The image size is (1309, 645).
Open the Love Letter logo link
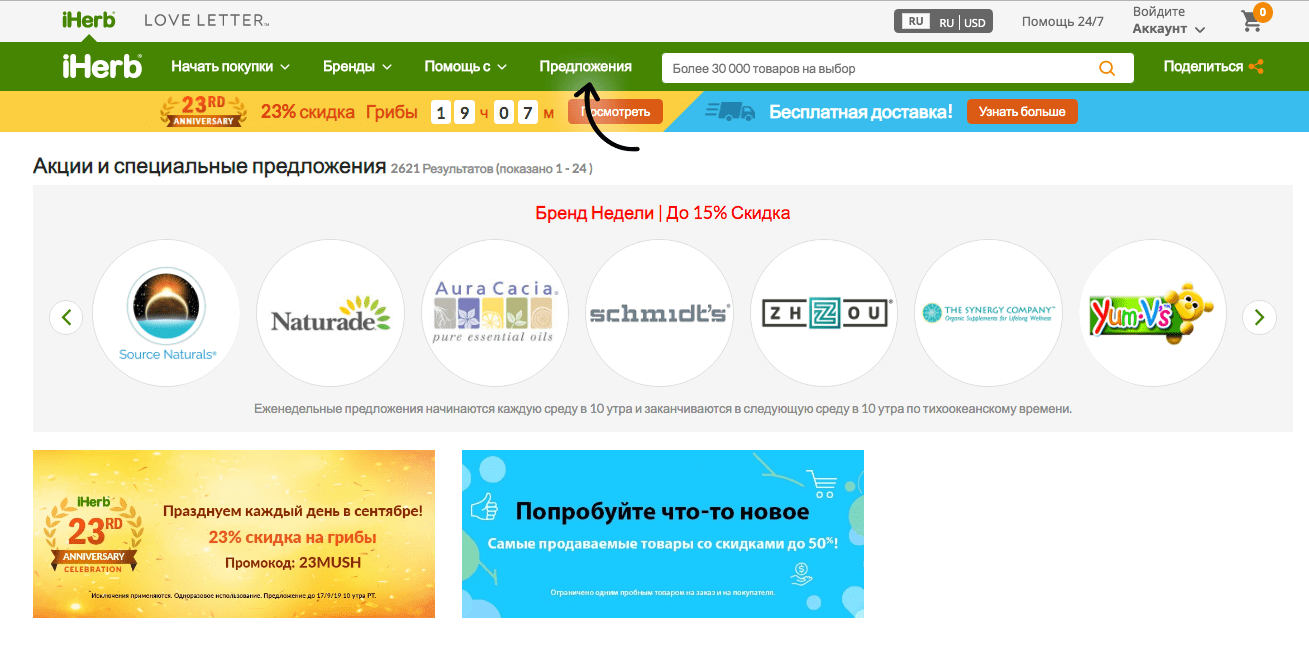click(207, 20)
